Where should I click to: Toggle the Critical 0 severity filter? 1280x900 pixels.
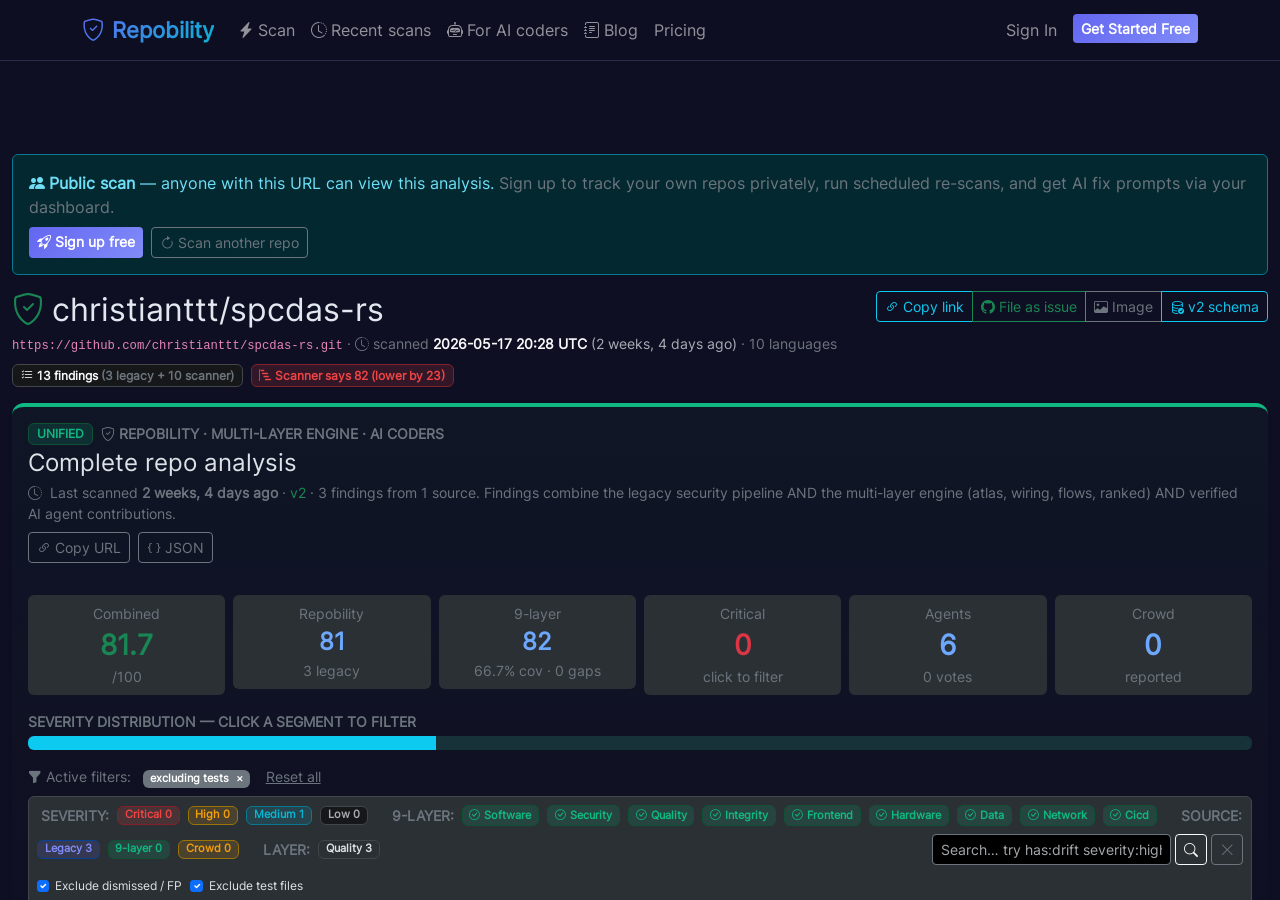148,815
